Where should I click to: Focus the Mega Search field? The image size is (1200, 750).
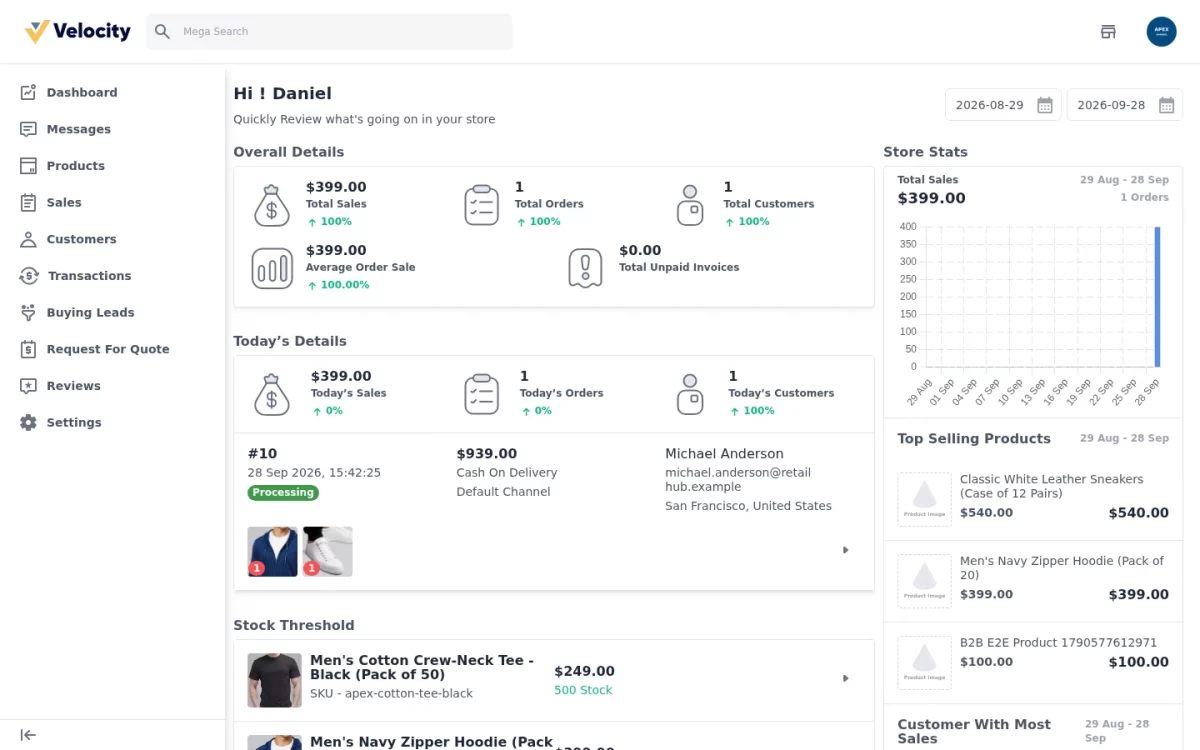pos(329,32)
